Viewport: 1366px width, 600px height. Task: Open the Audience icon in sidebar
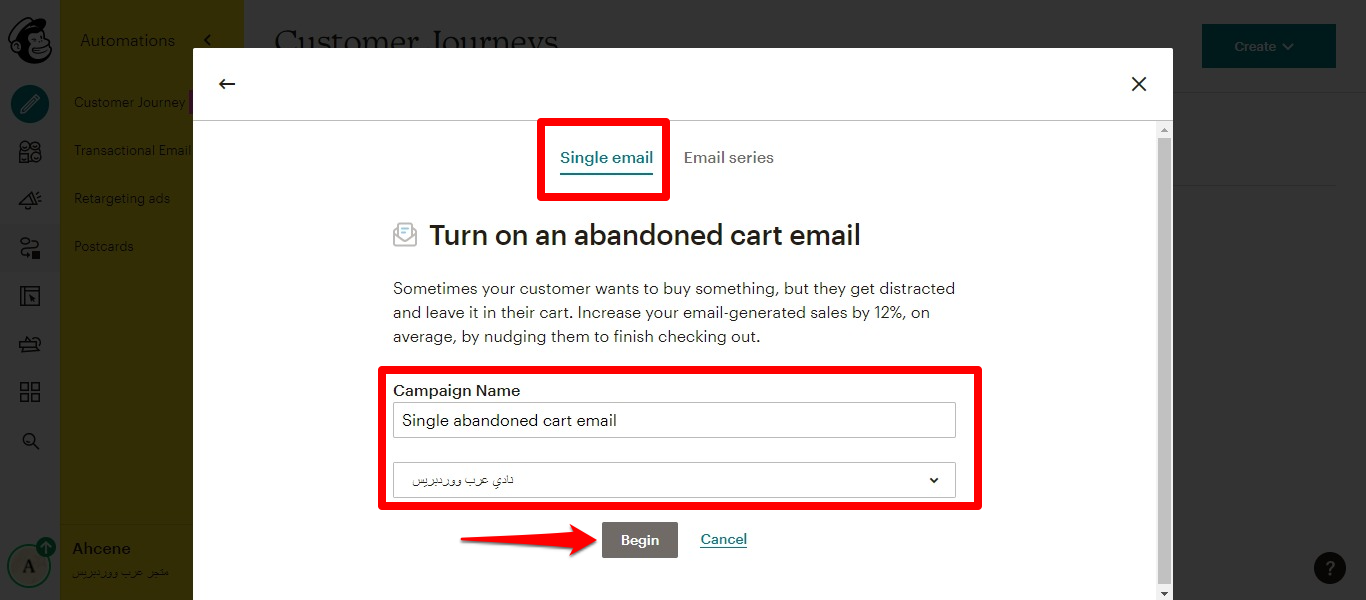coord(30,152)
